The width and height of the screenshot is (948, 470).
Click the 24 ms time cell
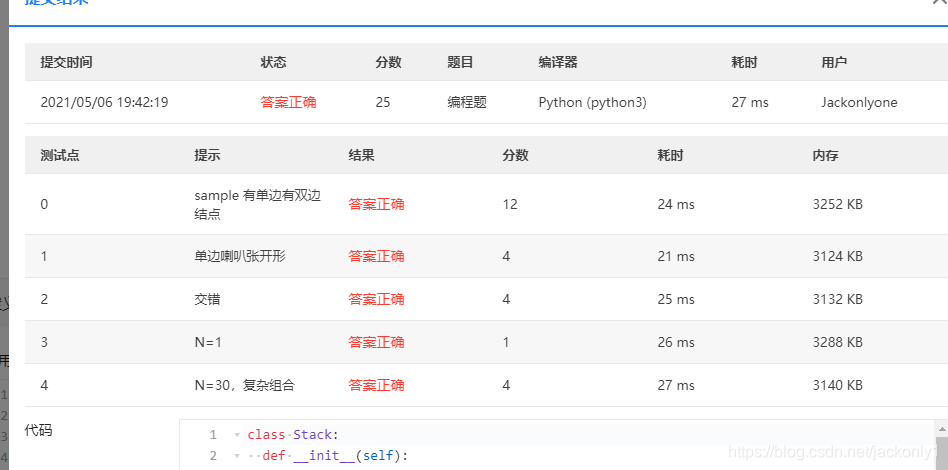tap(676, 204)
